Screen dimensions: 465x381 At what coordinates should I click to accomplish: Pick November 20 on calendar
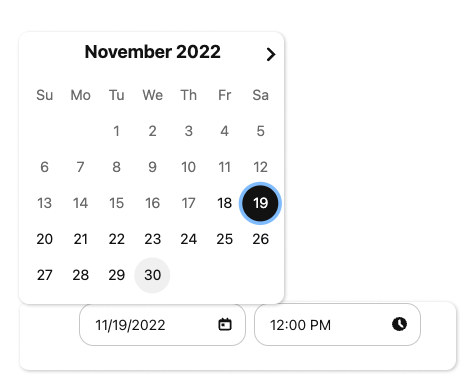[44, 239]
